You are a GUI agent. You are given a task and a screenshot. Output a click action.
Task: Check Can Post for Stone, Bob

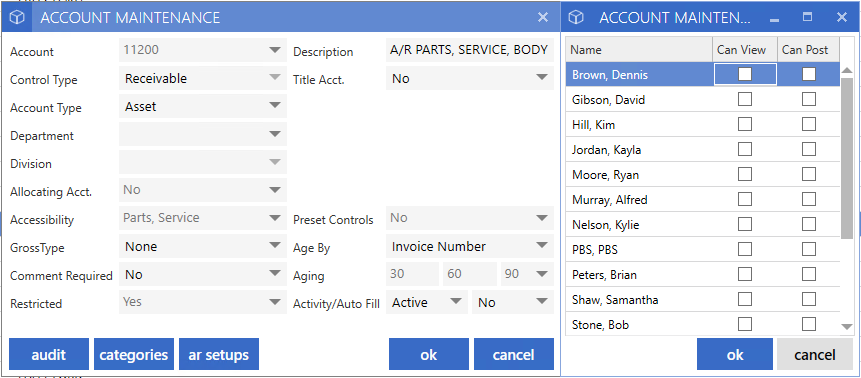[809, 324]
